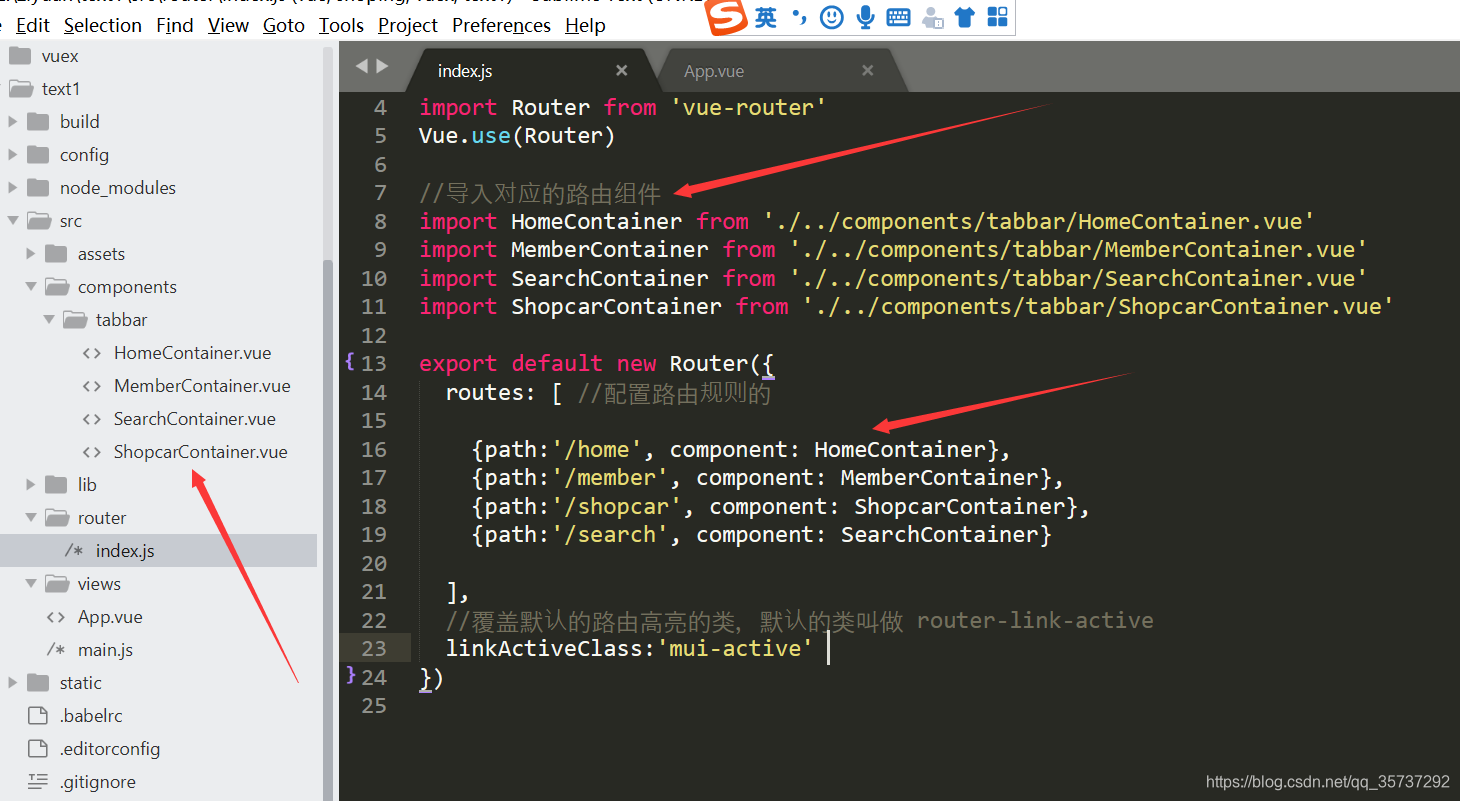Toggle Sogou English/Chinese mode button
The height and width of the screenshot is (801, 1460).
[x=765, y=17]
